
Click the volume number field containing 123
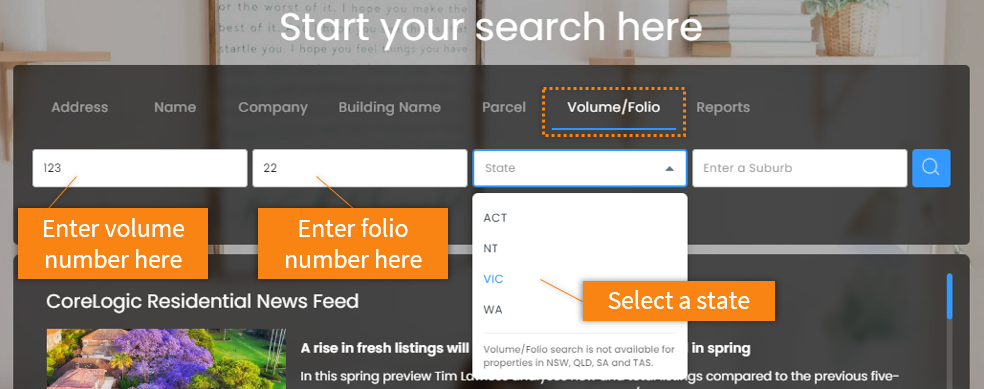(140, 168)
